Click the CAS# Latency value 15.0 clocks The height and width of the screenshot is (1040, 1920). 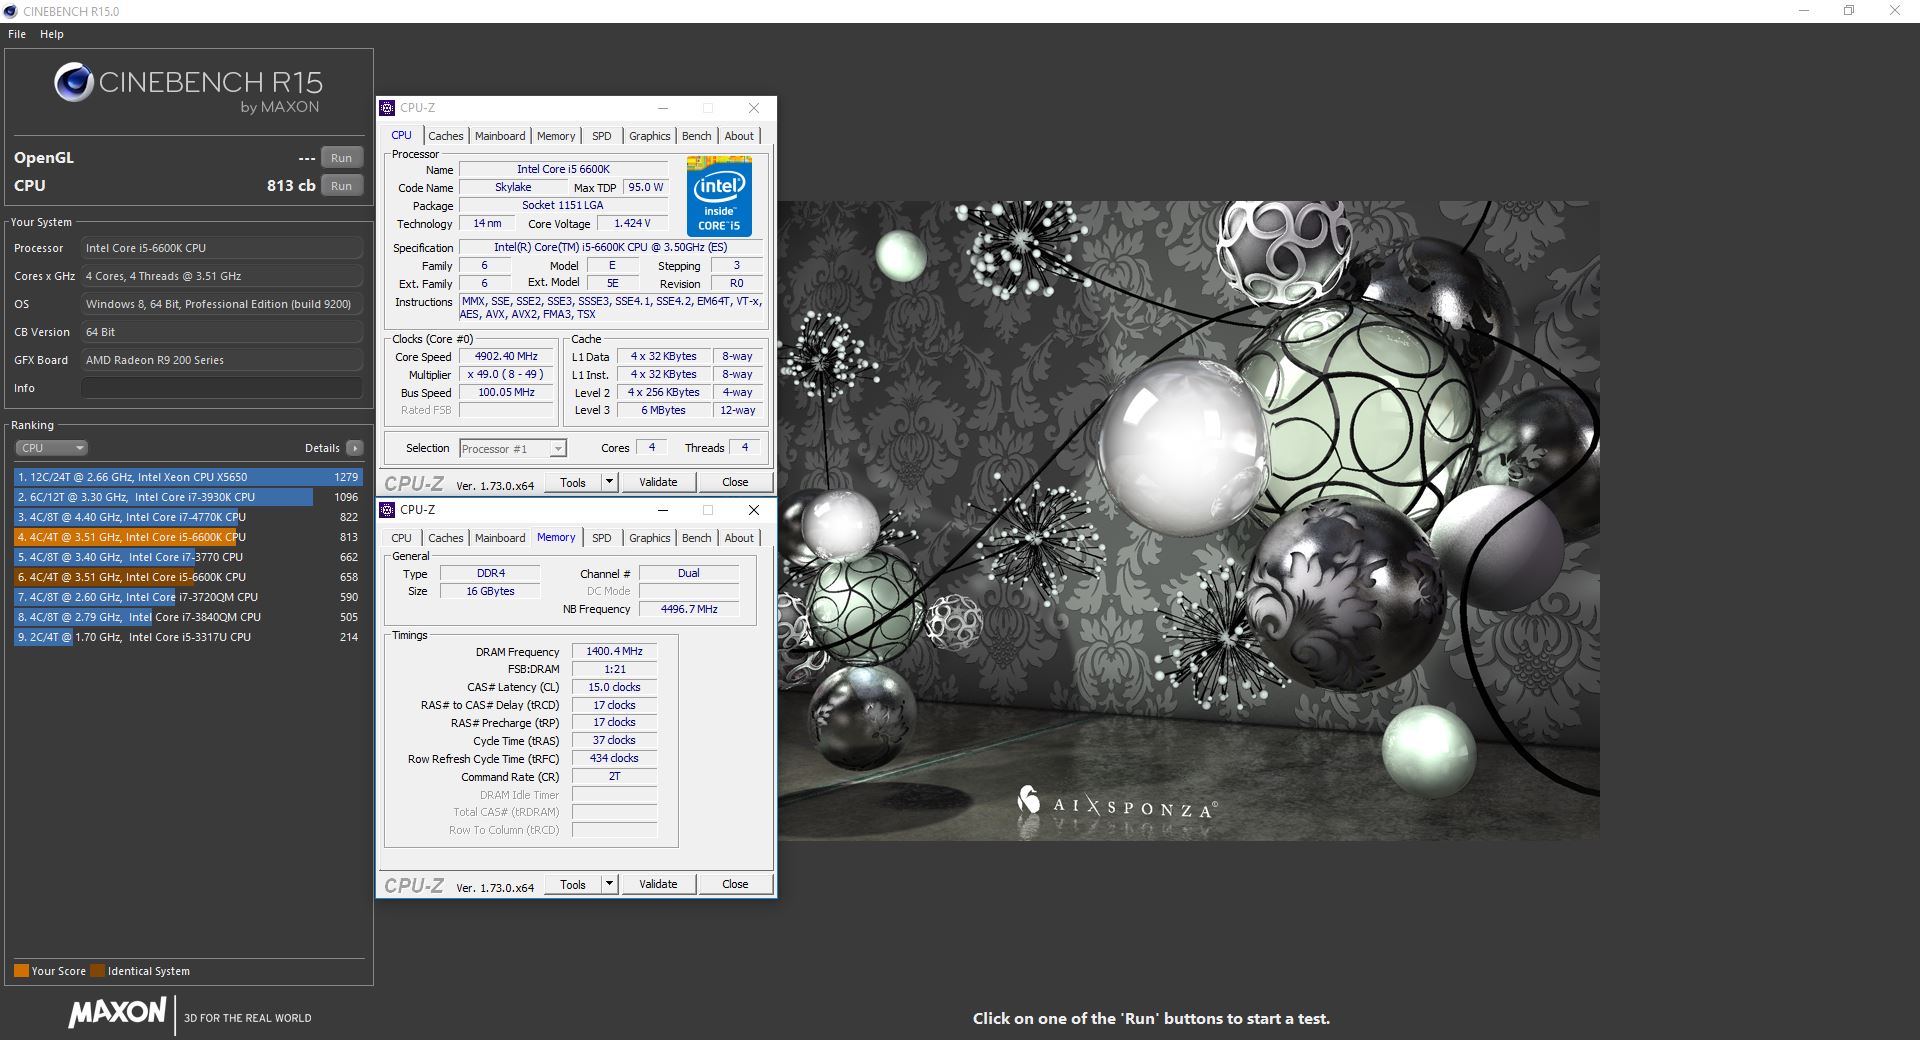click(614, 687)
